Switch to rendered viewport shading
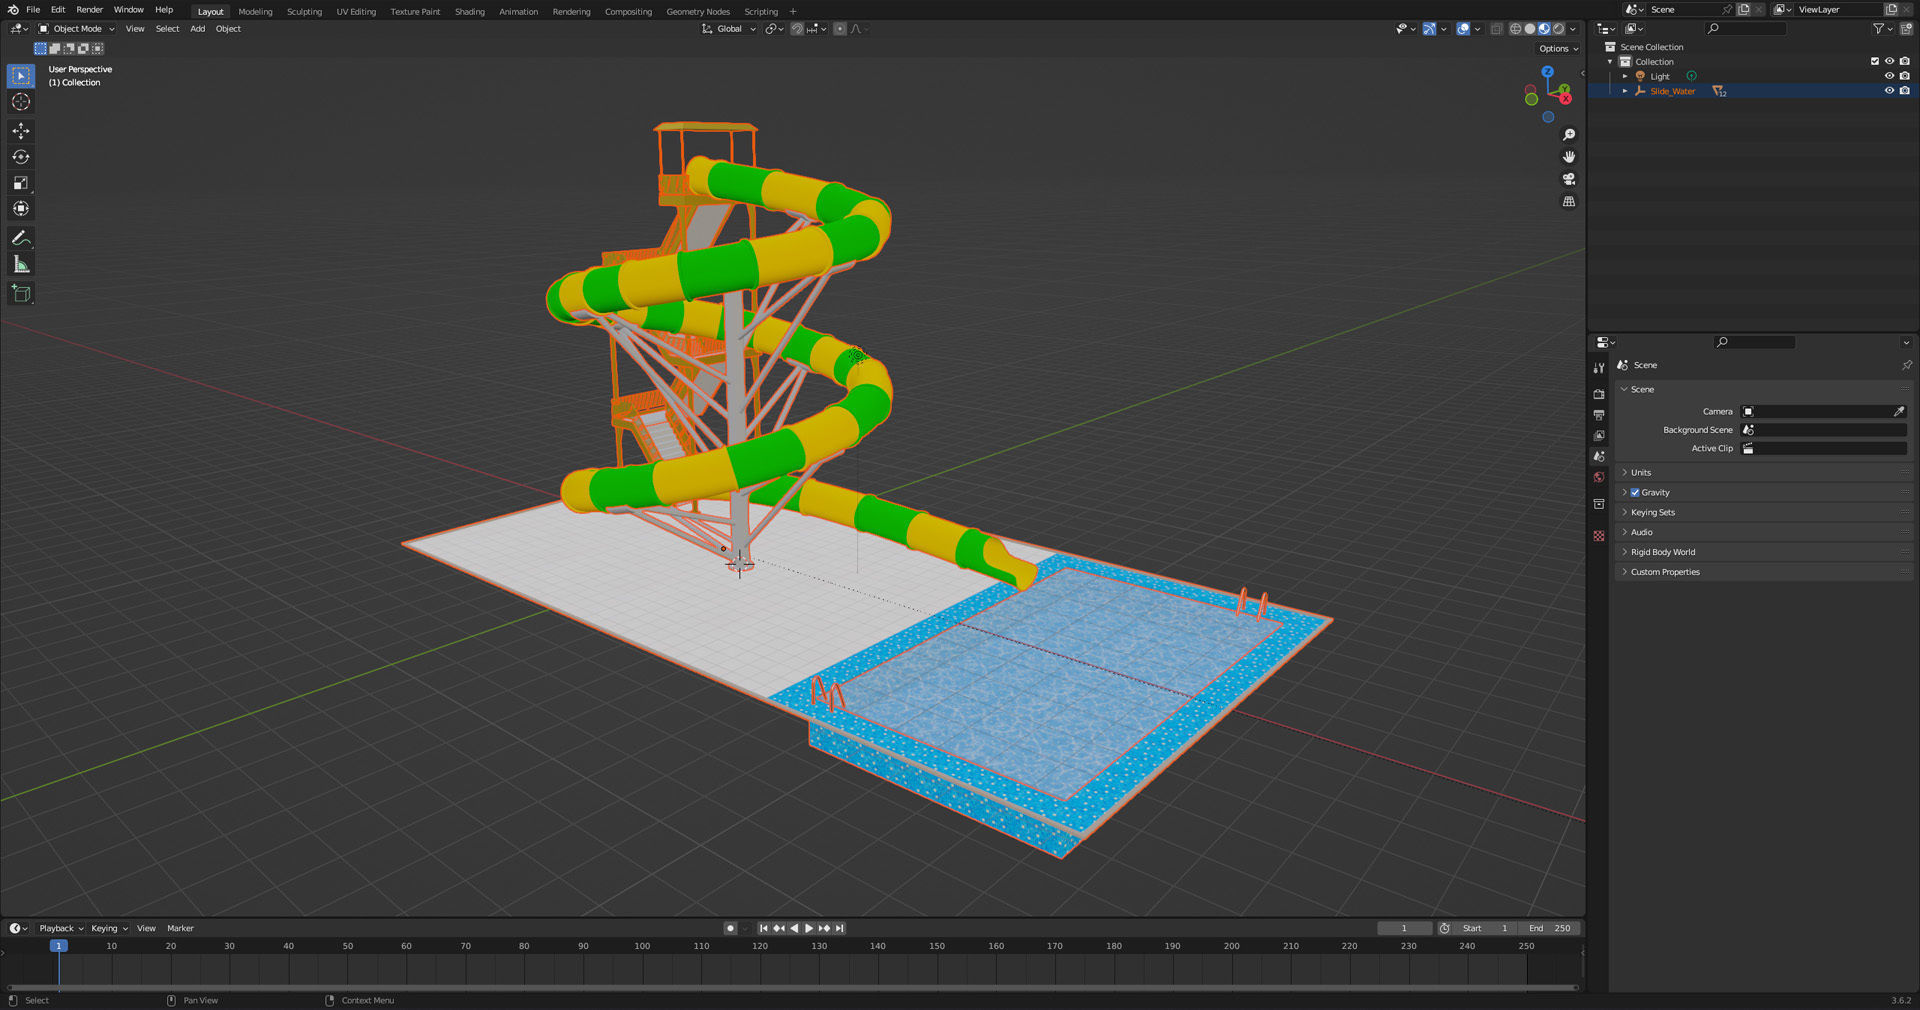 [x=1558, y=29]
